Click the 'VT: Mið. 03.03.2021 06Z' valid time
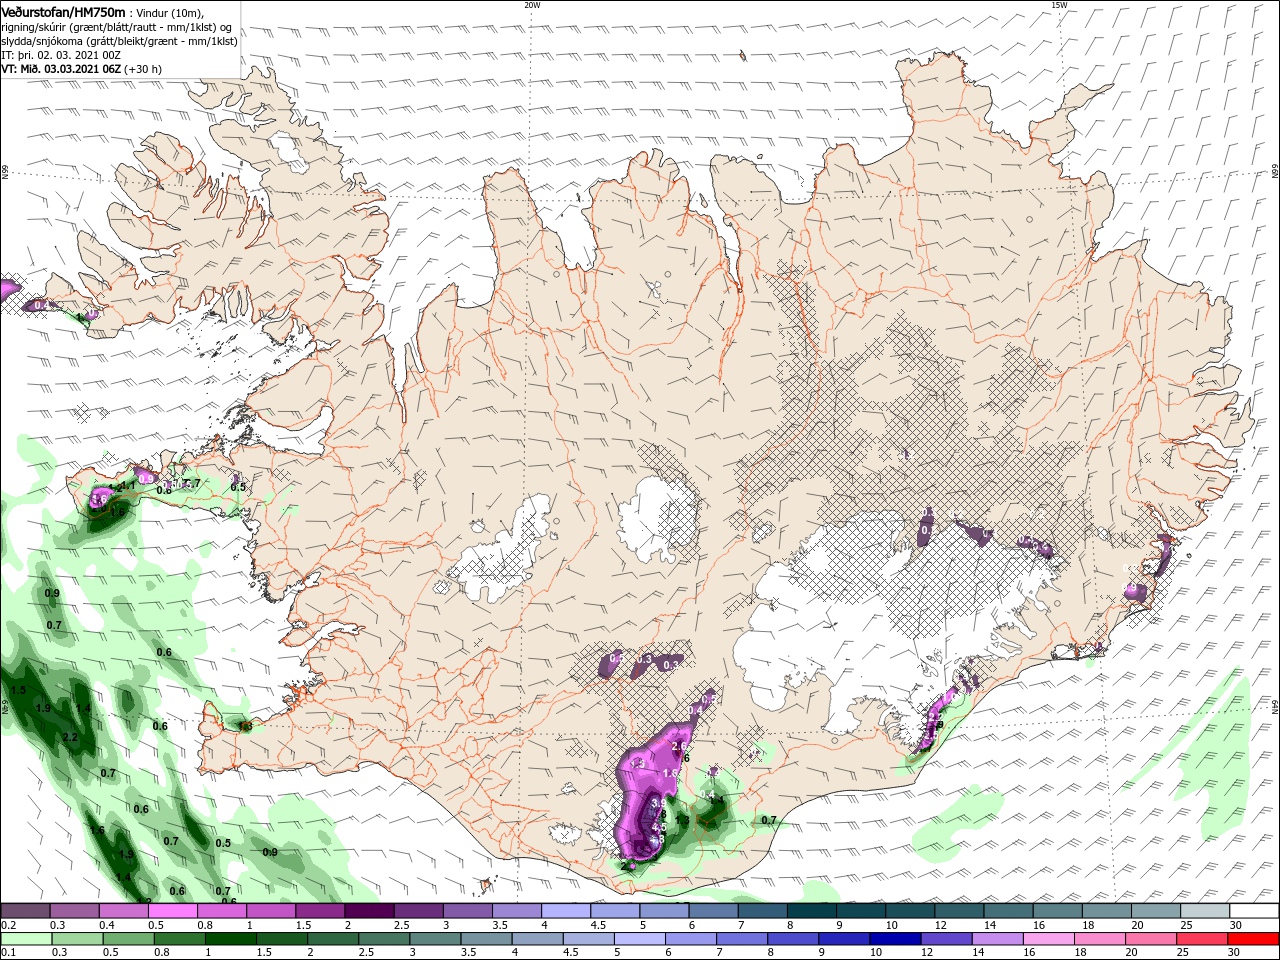The width and height of the screenshot is (1280, 960). click(x=62, y=69)
